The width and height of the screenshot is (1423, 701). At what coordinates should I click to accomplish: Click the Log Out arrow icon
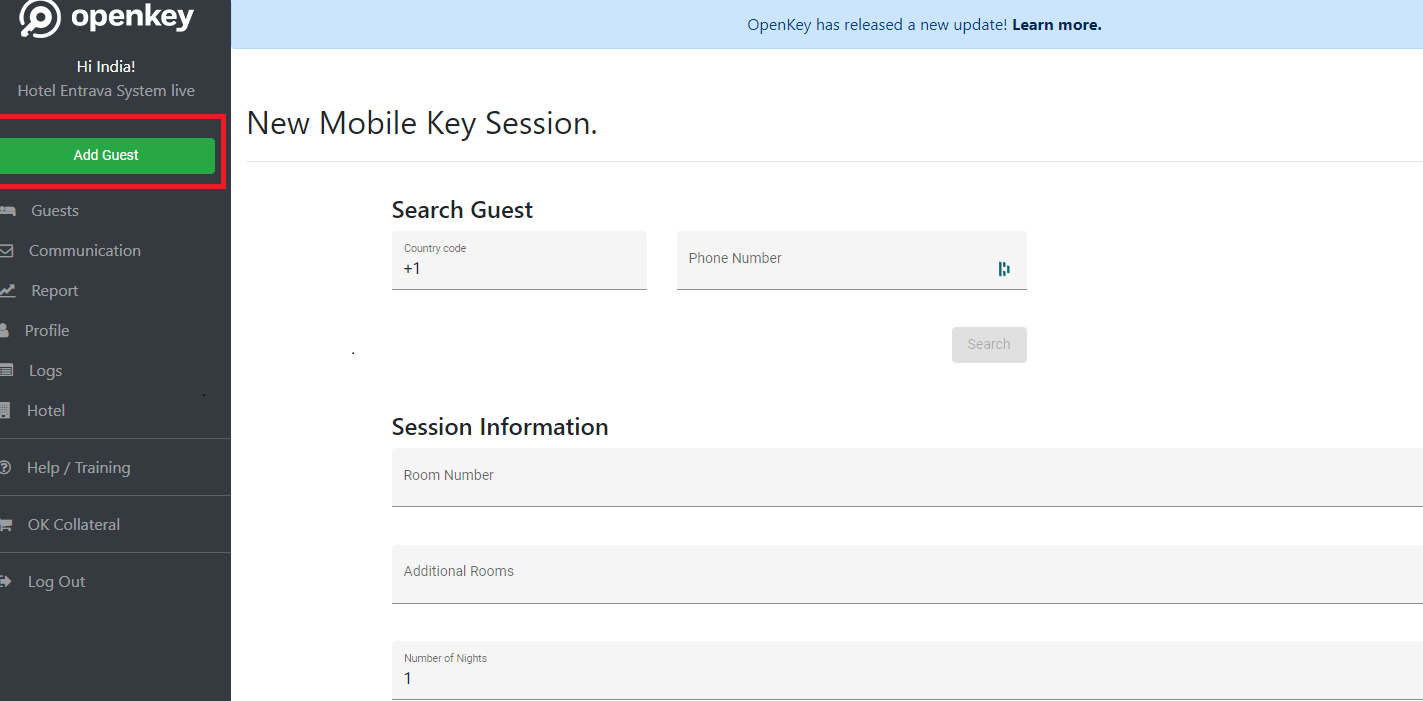8,581
